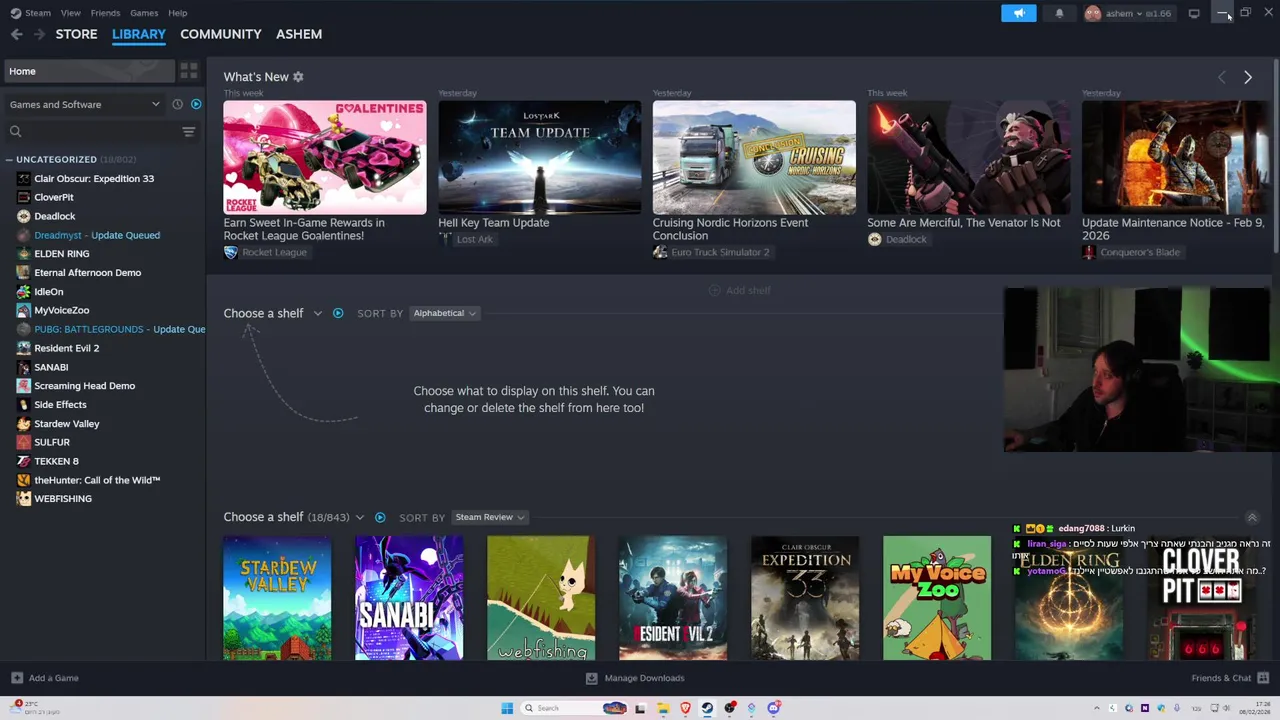Open the announcements megaphone button
Screen dimensions: 1280x720
pos(1019,13)
